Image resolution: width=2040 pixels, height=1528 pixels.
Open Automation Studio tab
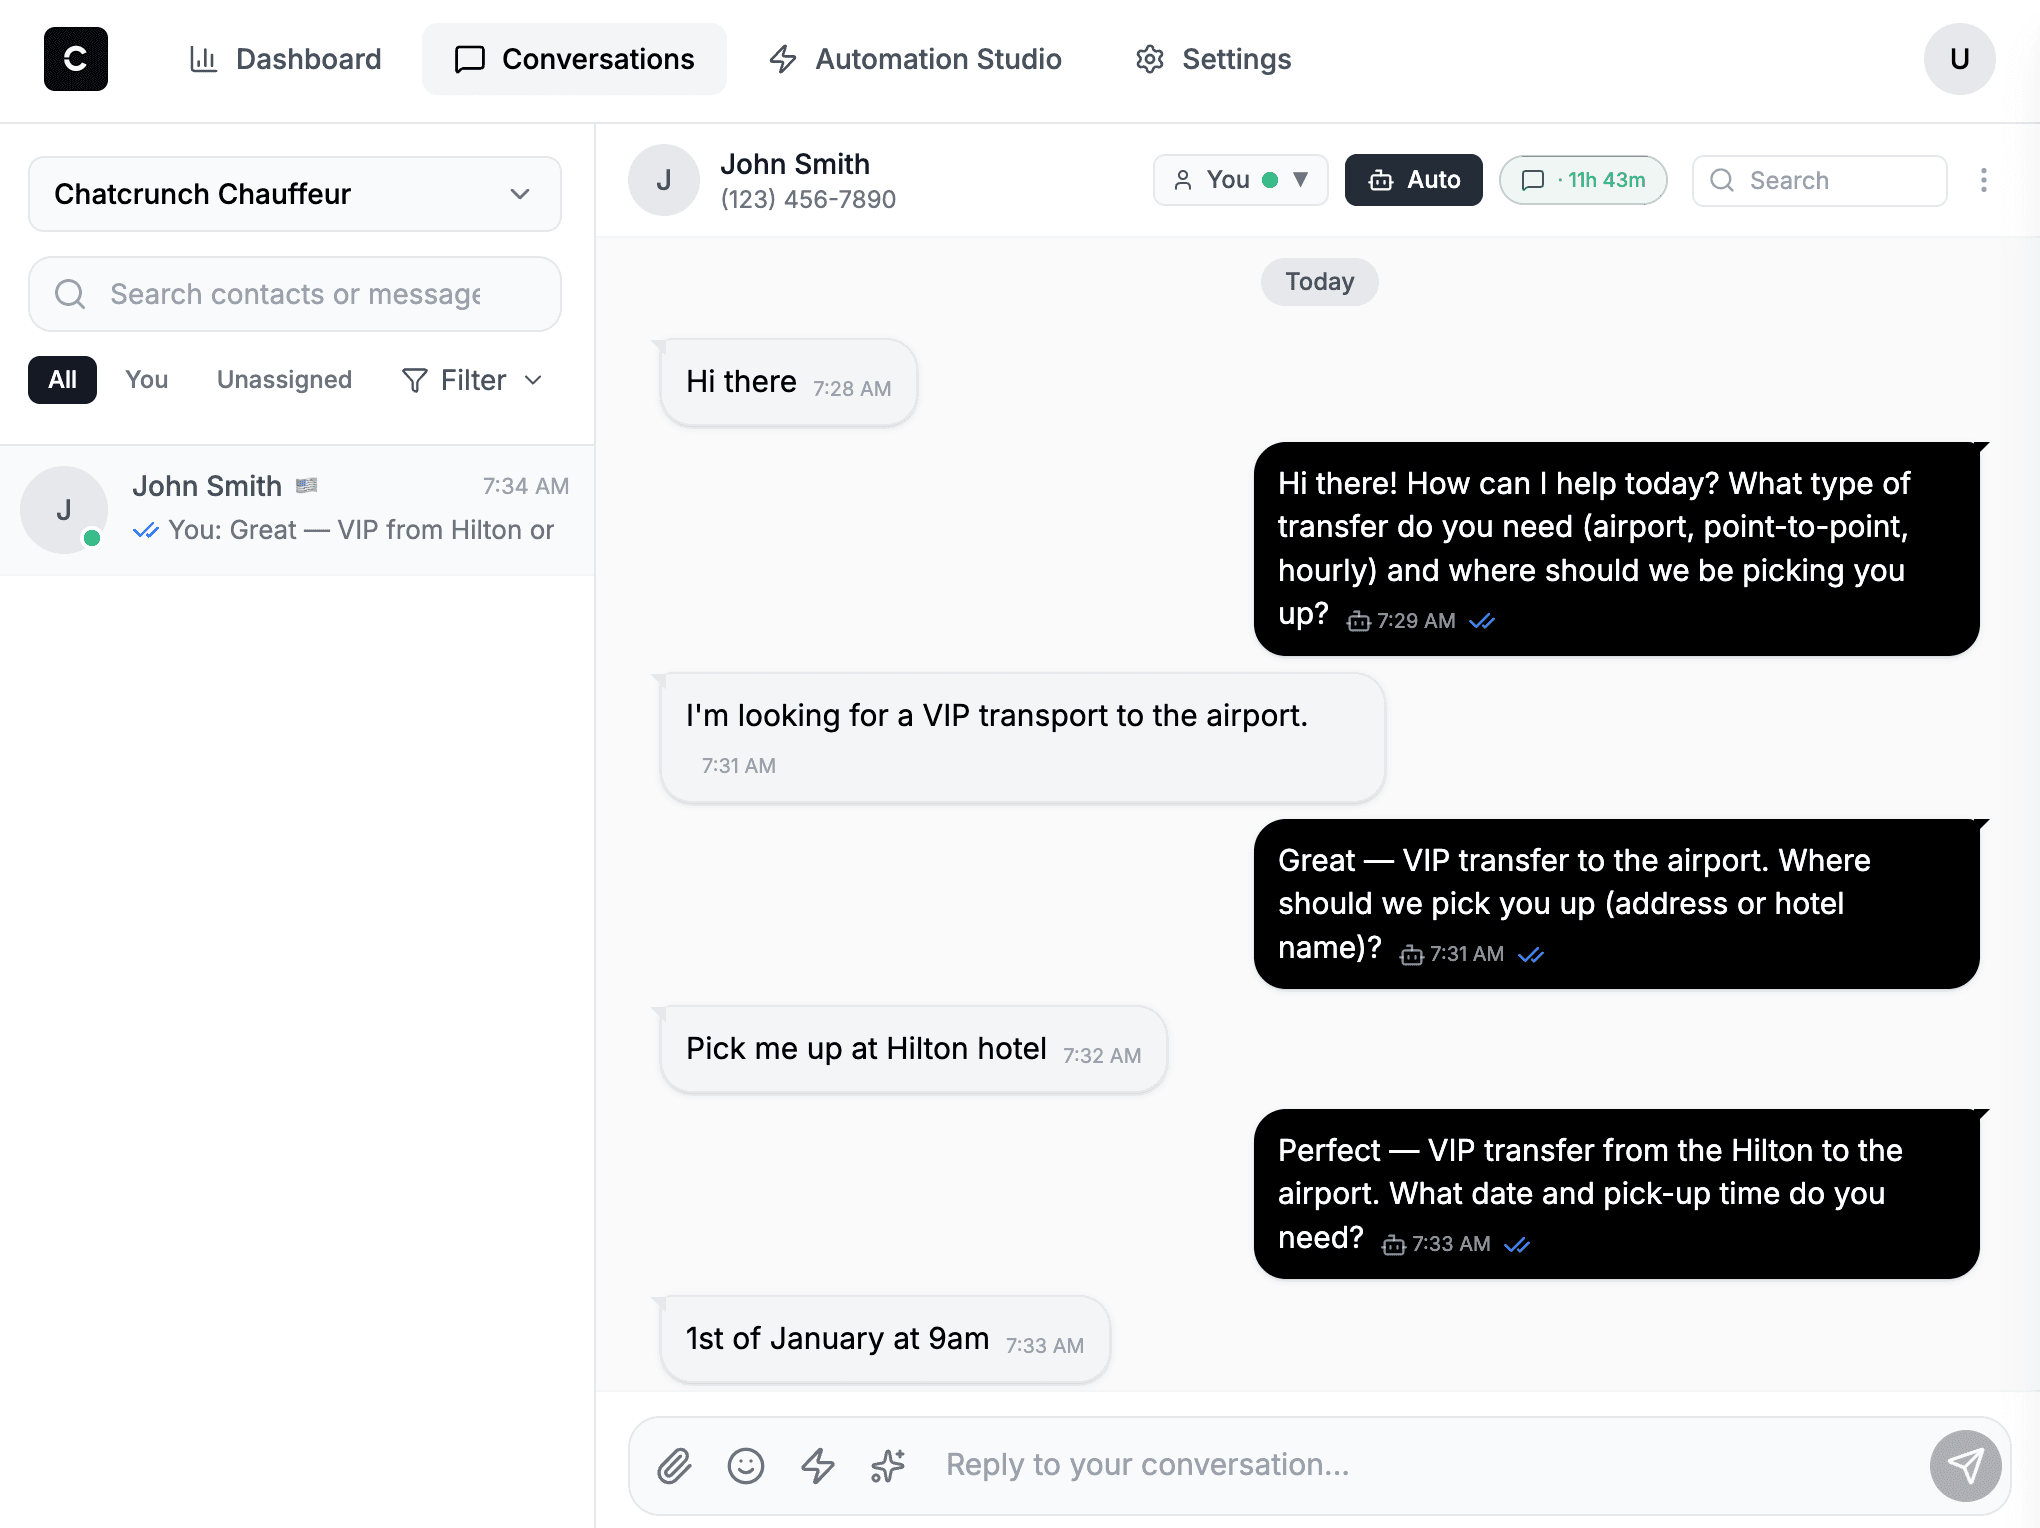915,59
